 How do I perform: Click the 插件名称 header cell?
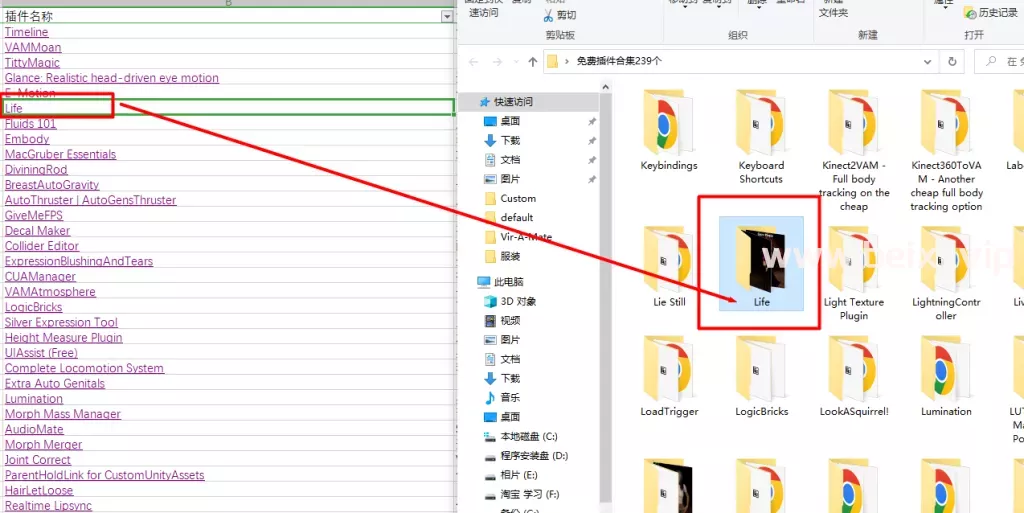(x=228, y=17)
